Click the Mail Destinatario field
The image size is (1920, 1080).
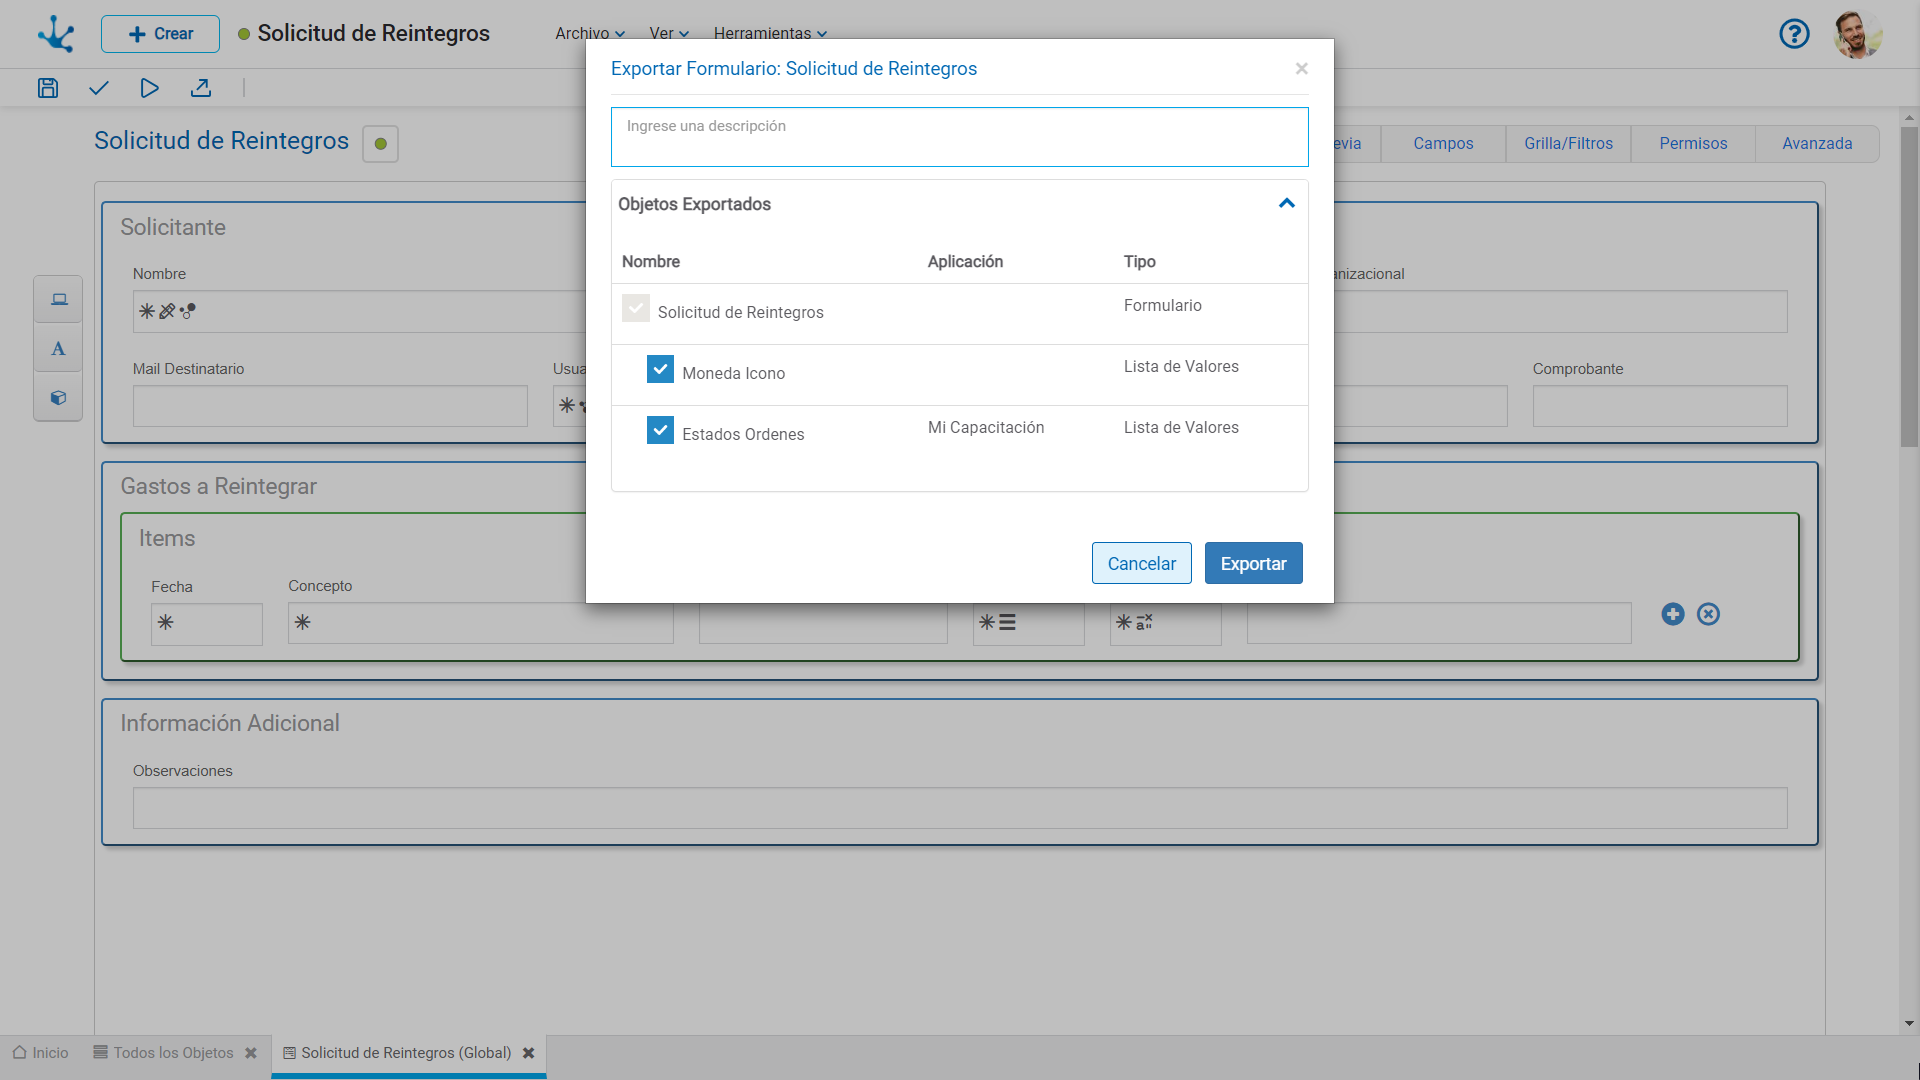(330, 407)
